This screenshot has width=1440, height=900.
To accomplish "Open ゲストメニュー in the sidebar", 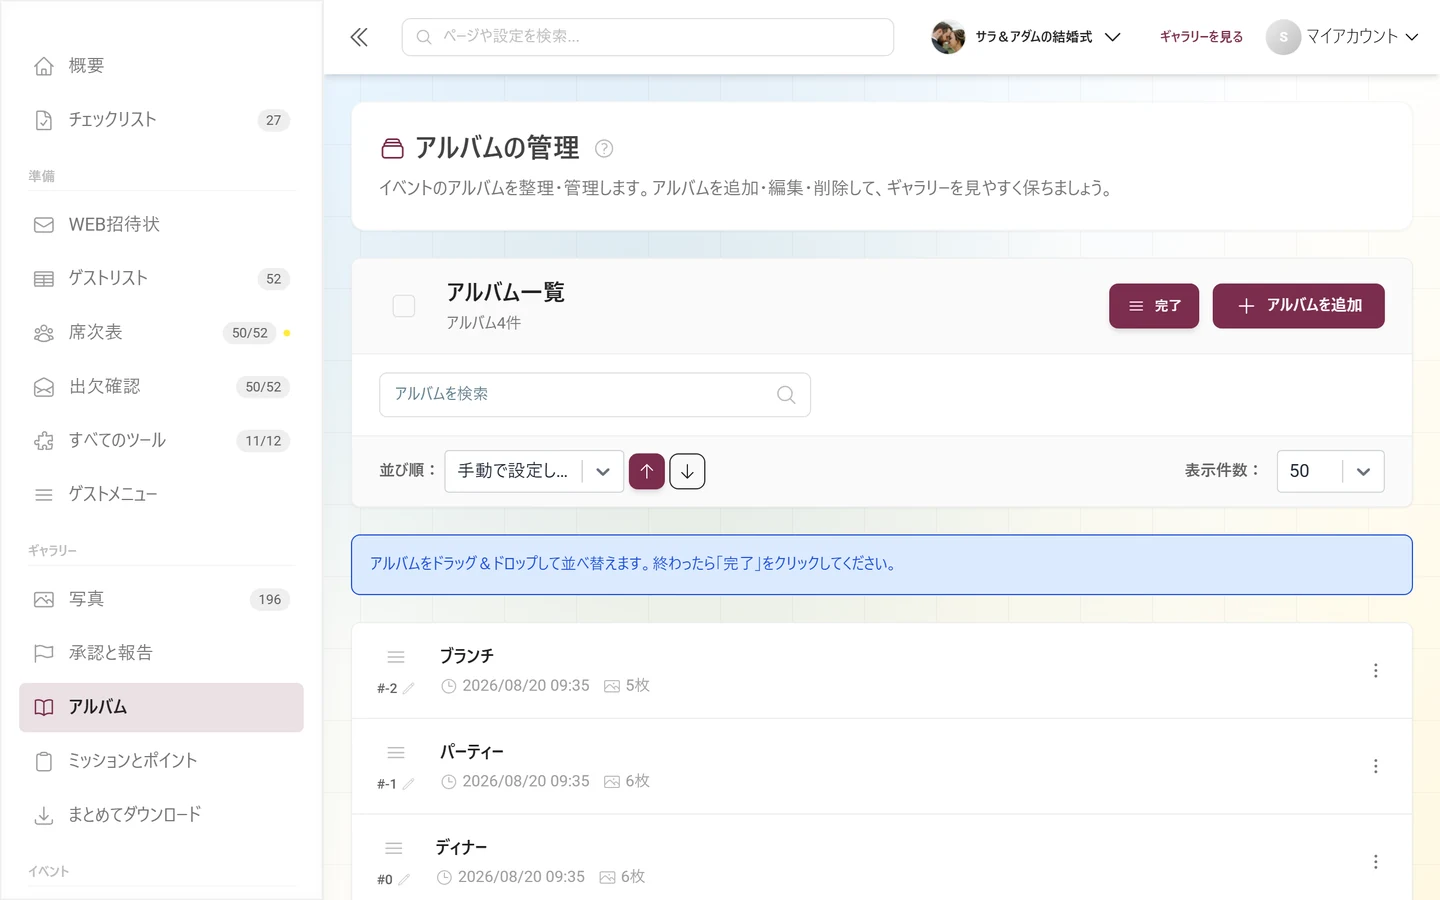I will [161, 495].
